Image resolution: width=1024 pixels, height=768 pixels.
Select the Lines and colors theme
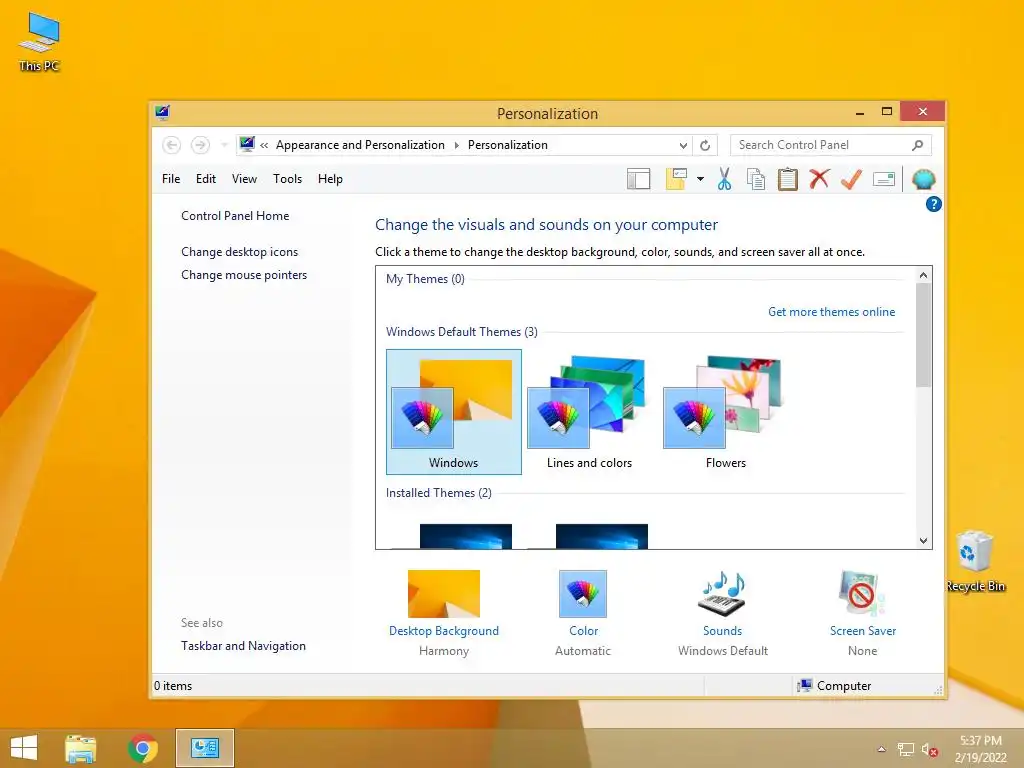(x=589, y=411)
